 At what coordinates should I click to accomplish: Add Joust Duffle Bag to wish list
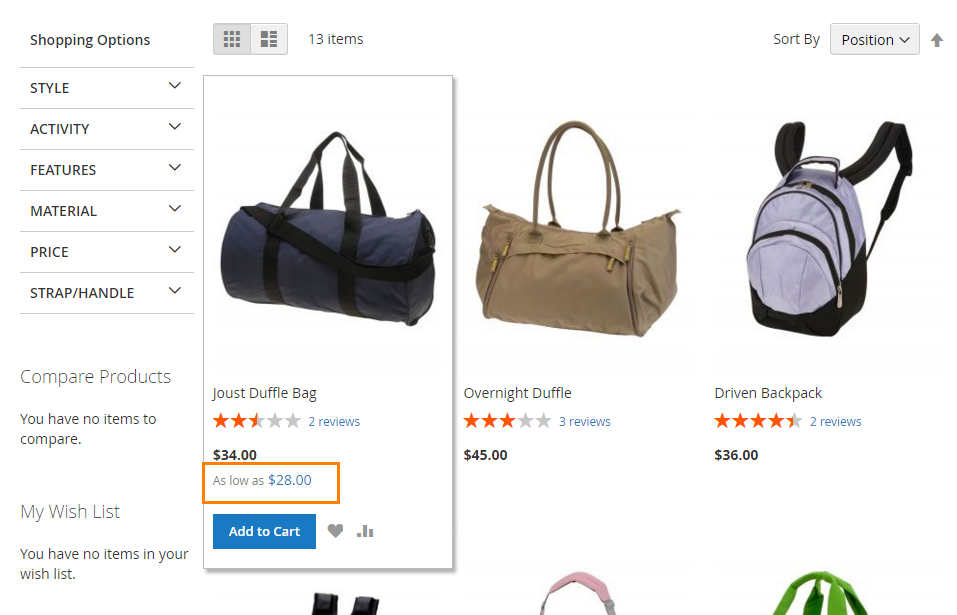335,531
